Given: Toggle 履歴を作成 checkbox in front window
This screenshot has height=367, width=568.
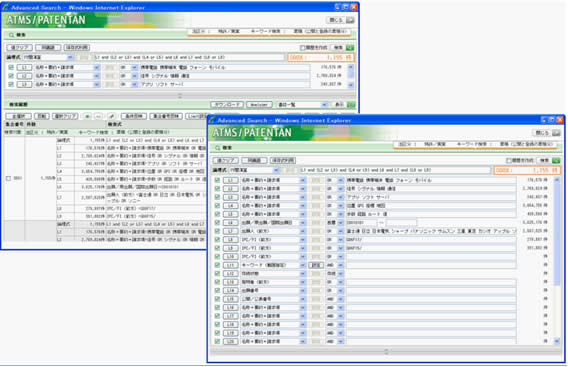Looking at the screenshot, I should pos(509,160).
